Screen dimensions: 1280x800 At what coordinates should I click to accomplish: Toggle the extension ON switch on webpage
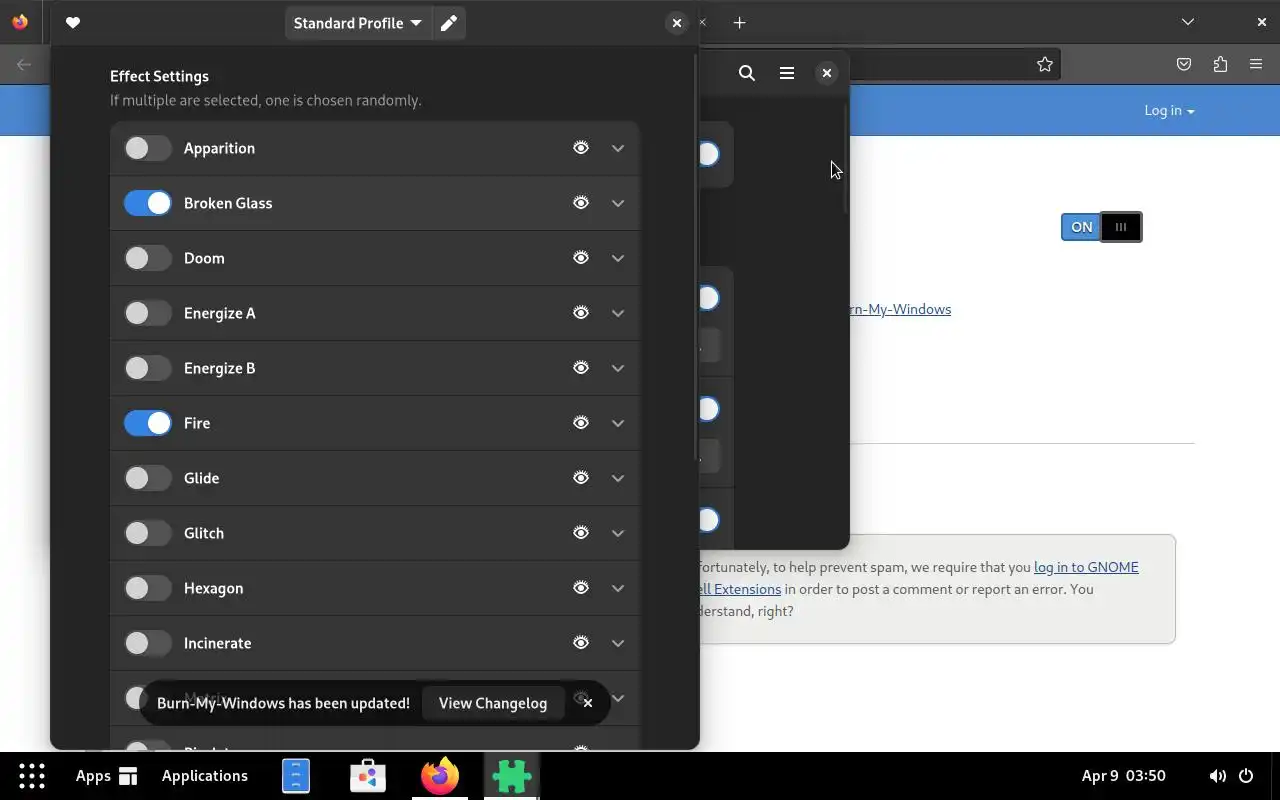pos(1101,227)
